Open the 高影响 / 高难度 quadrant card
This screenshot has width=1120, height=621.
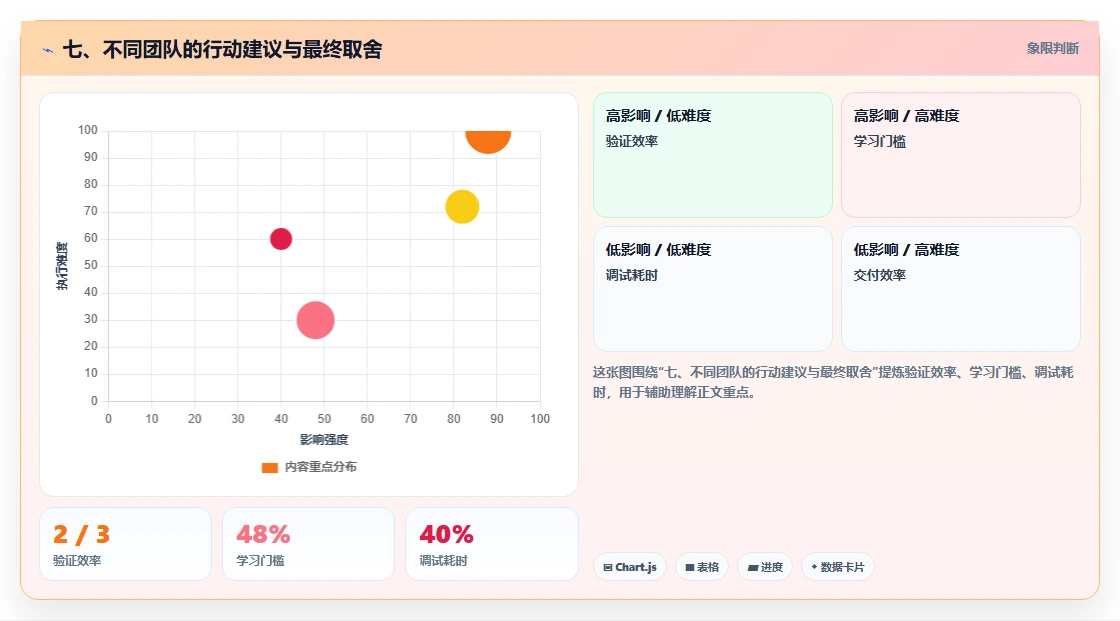961,155
